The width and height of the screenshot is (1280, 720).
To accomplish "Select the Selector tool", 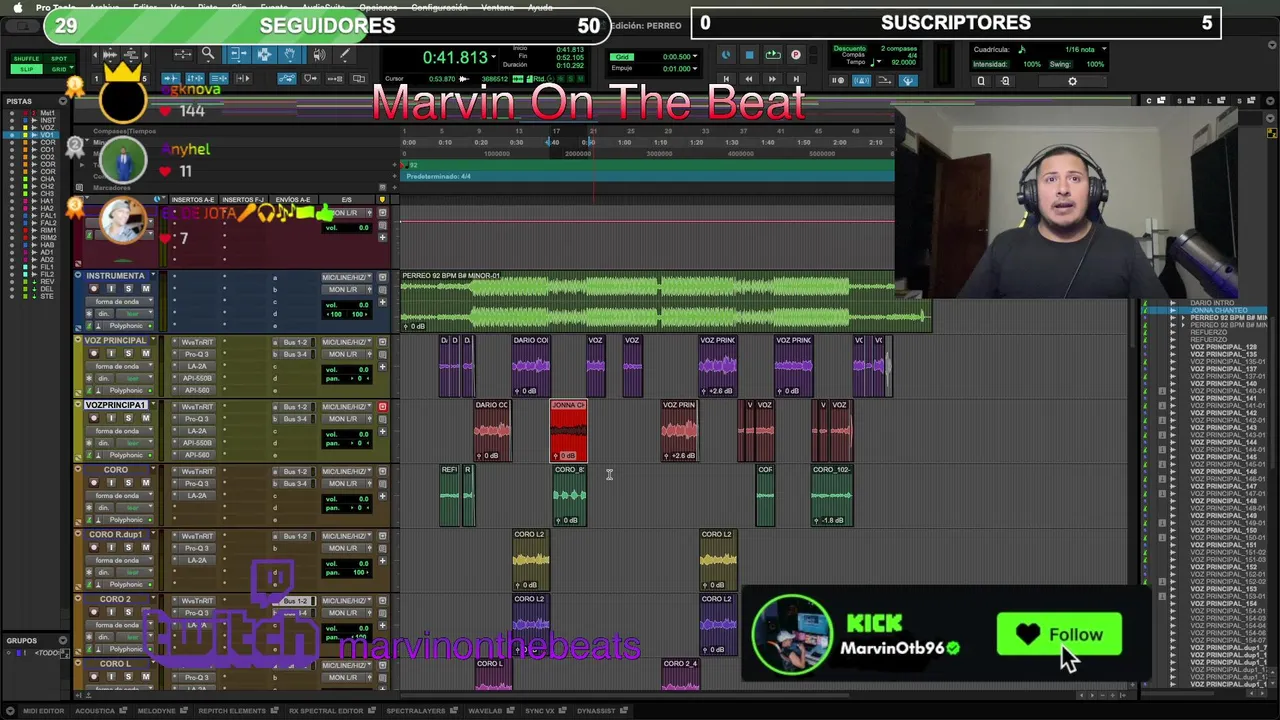I will [264, 54].
